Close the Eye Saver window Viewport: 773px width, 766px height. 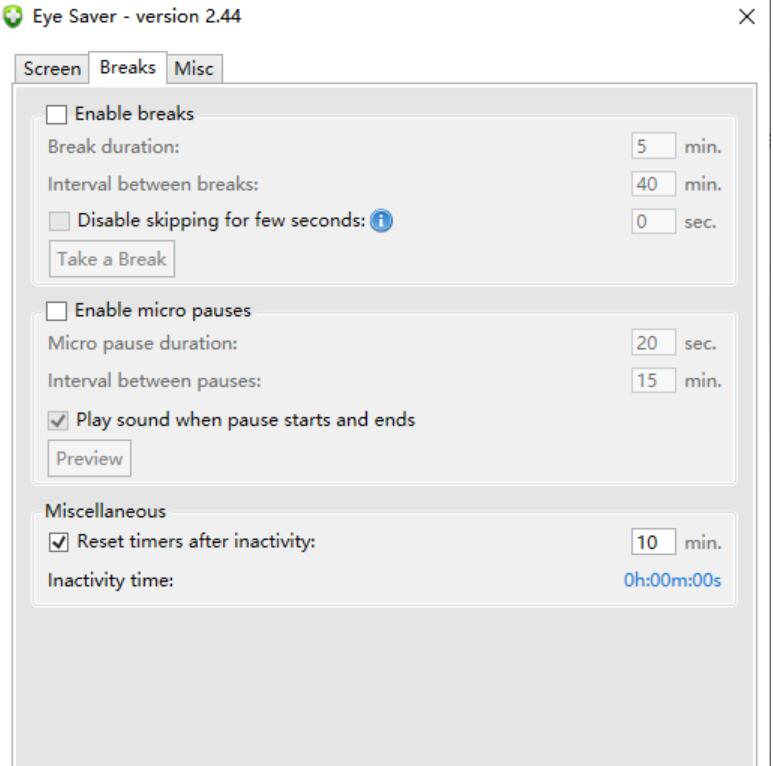745,17
